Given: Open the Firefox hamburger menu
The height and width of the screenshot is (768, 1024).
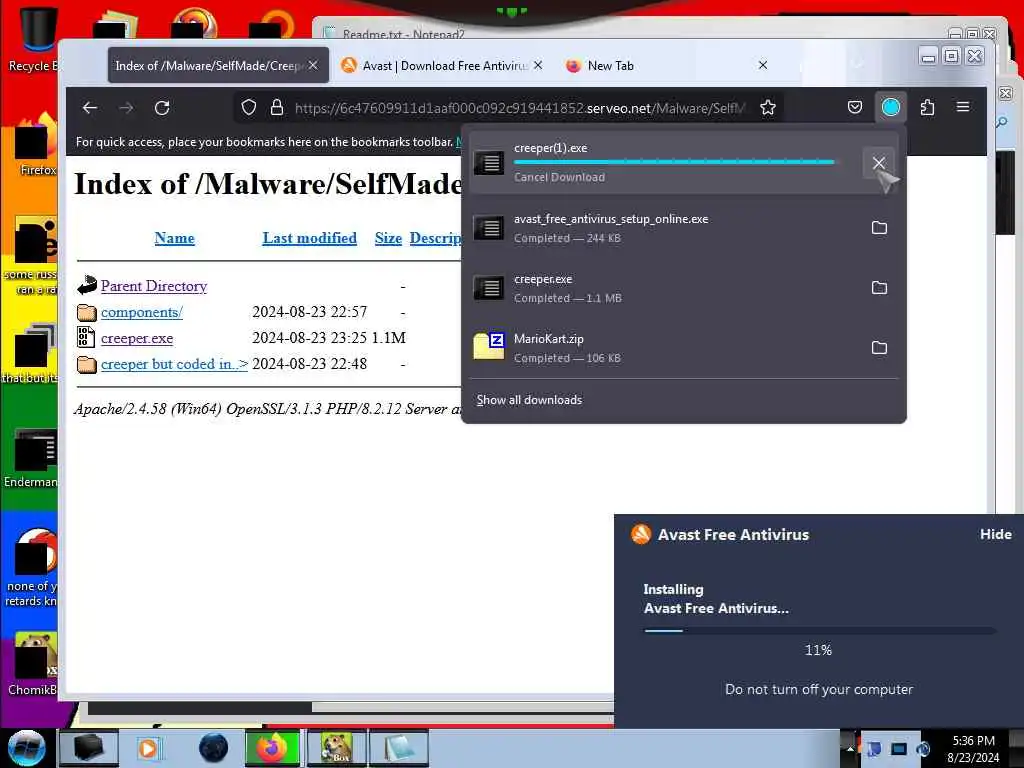Looking at the screenshot, I should point(963,107).
